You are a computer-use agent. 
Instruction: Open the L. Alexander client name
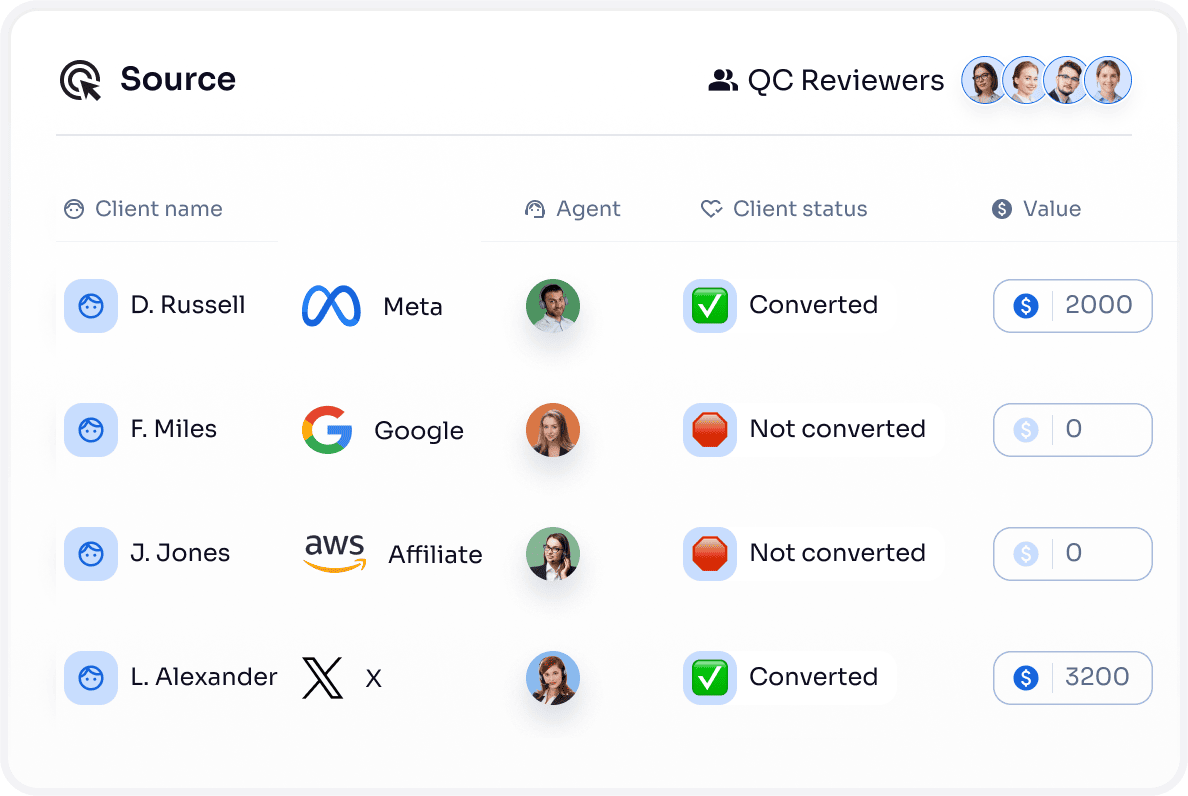tap(204, 677)
